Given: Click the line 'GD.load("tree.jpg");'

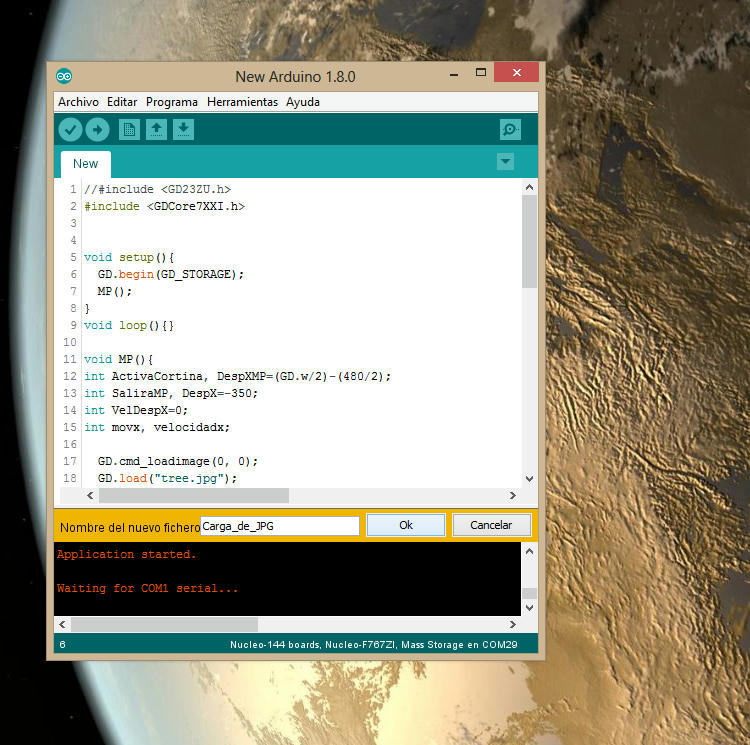Looking at the screenshot, I should 167,478.
